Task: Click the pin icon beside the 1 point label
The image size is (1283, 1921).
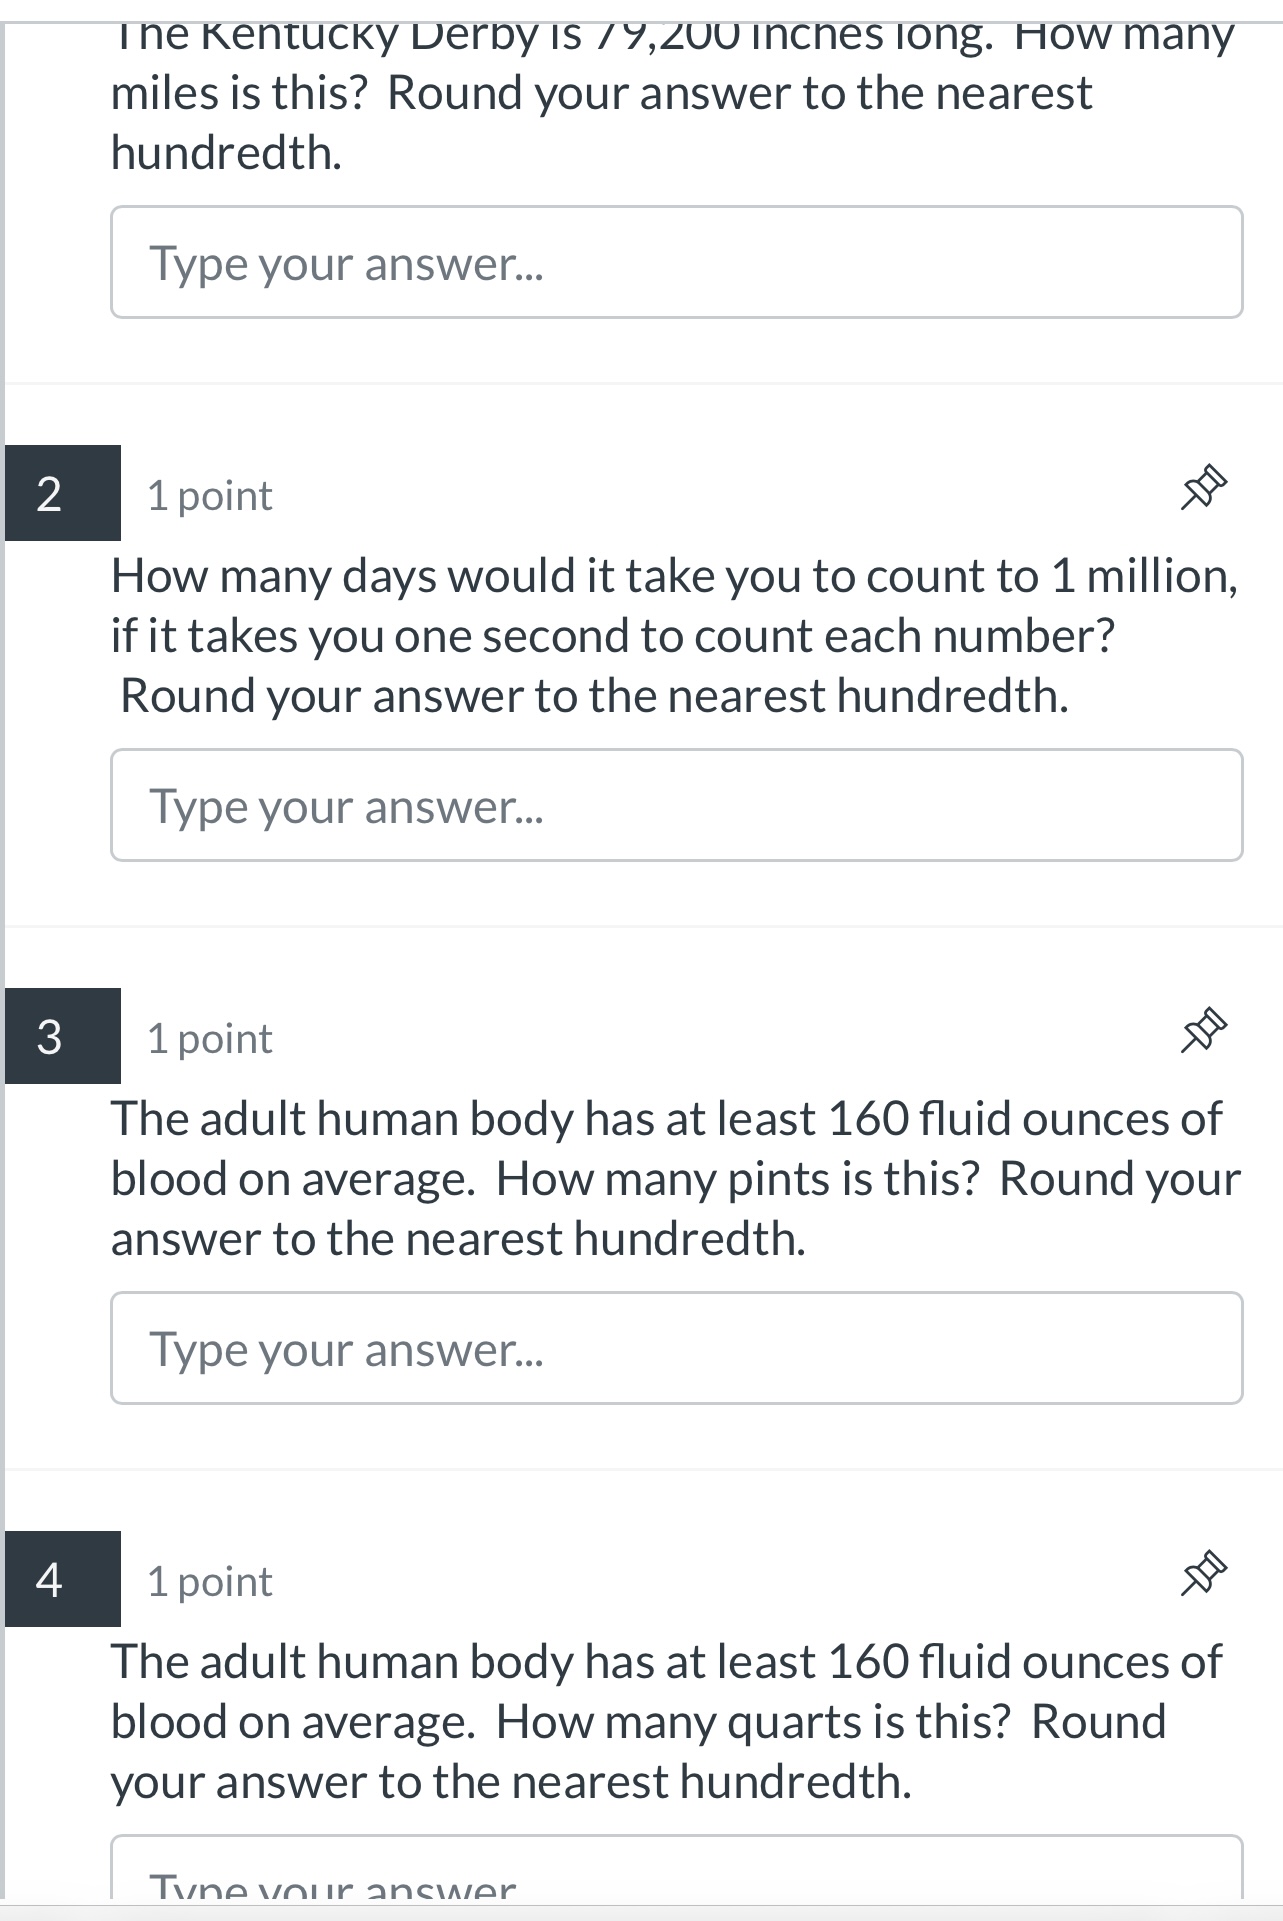Action: coord(1206,487)
